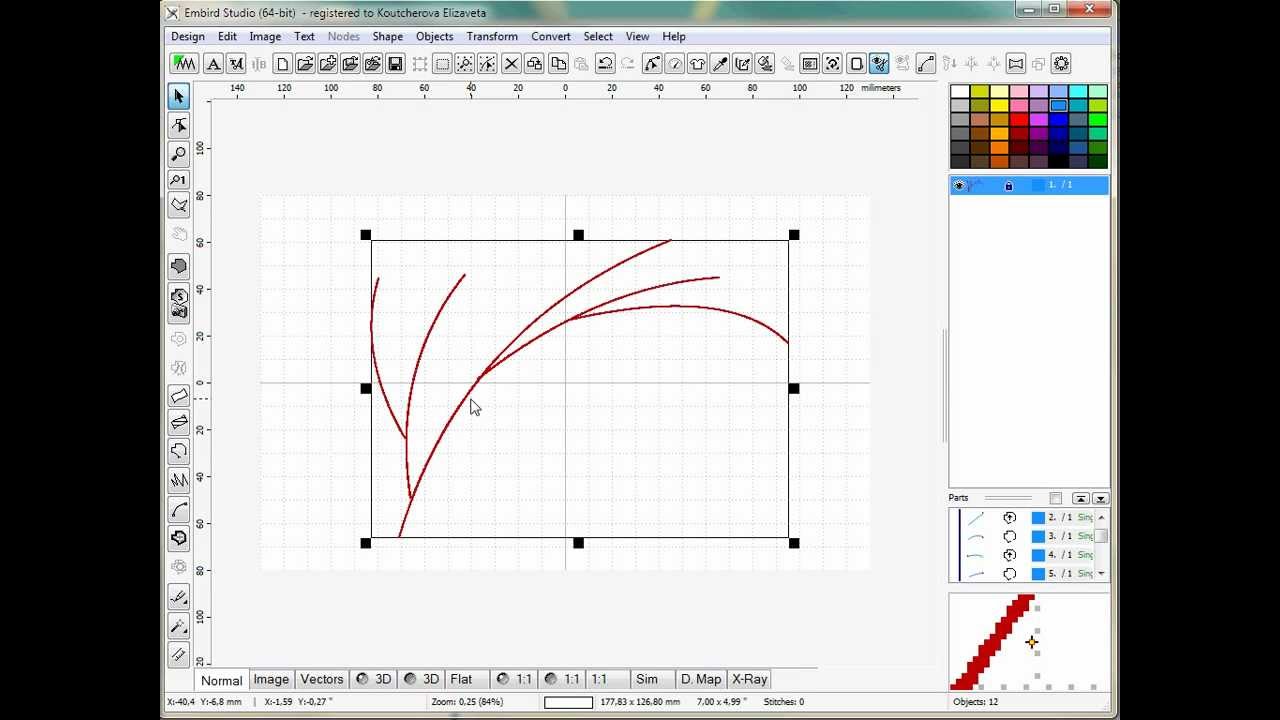Pick the selected light blue swatch in palette
The height and width of the screenshot is (720, 1280).
point(1059,106)
